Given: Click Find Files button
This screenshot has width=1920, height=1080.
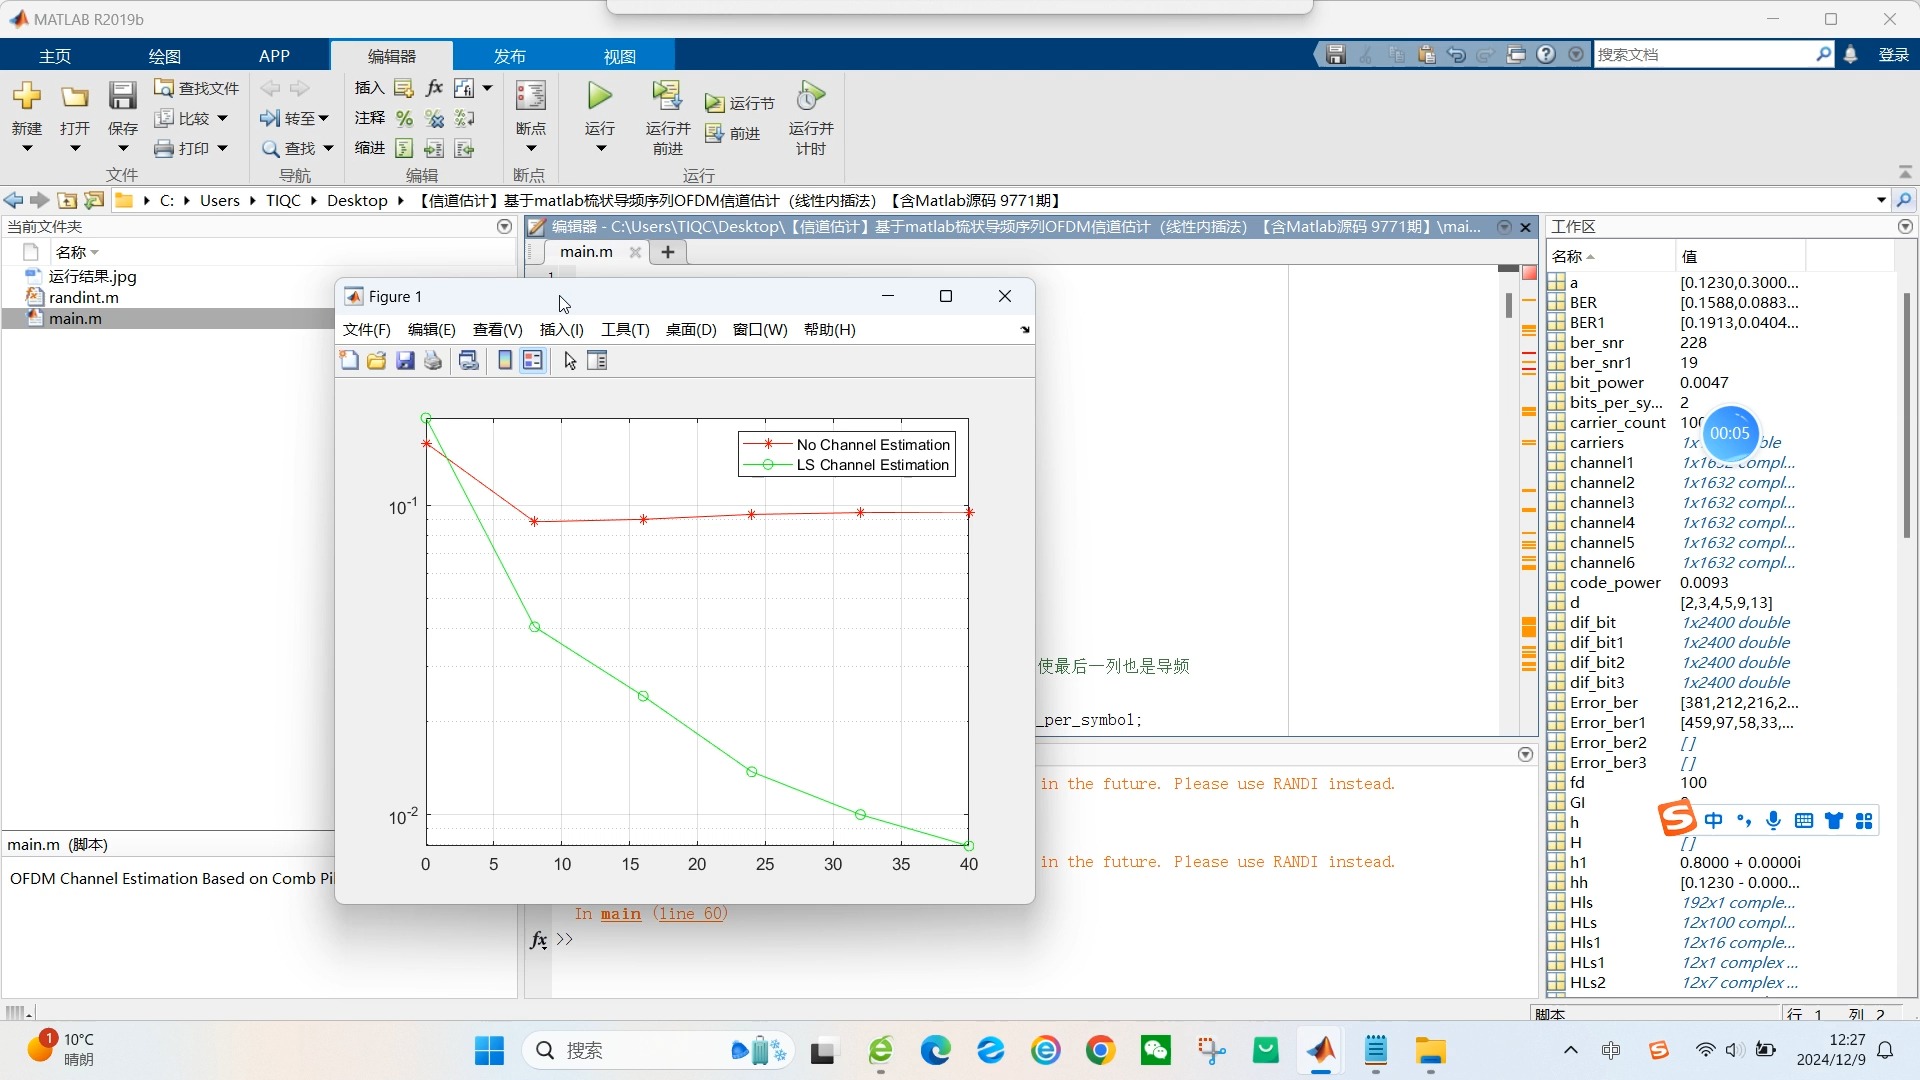Looking at the screenshot, I should (x=197, y=88).
